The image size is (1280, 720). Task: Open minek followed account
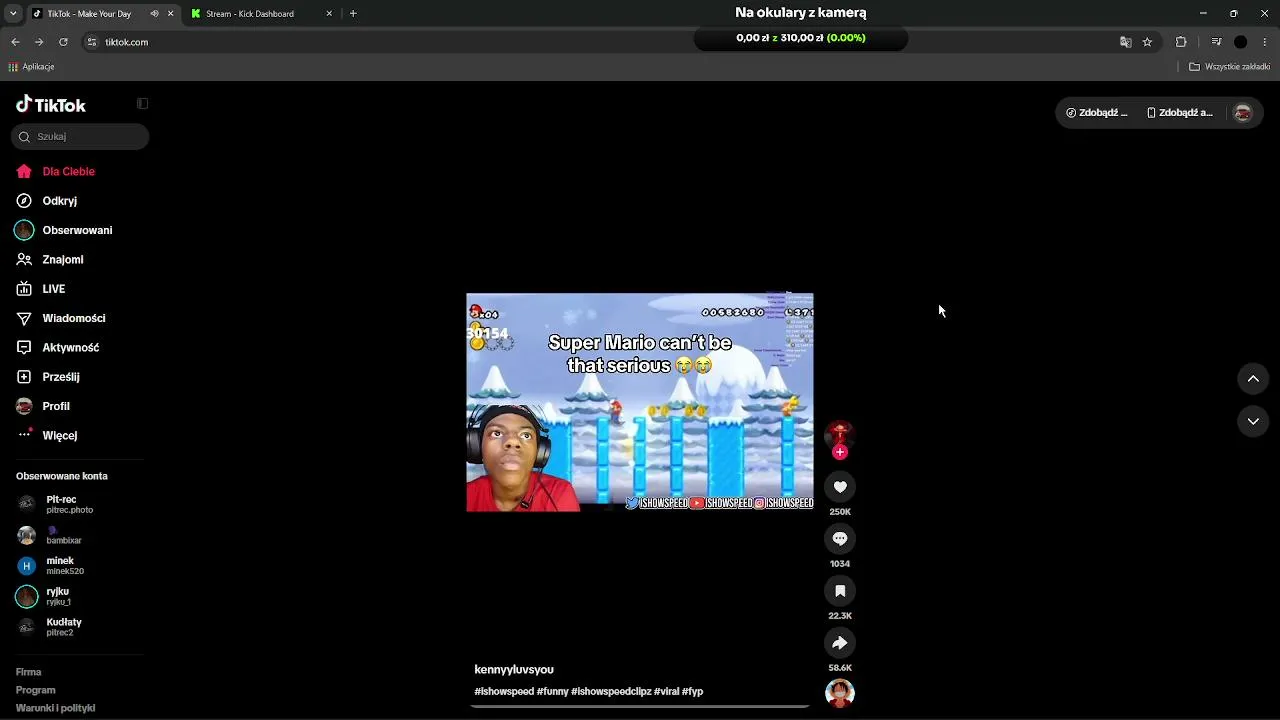(x=80, y=566)
